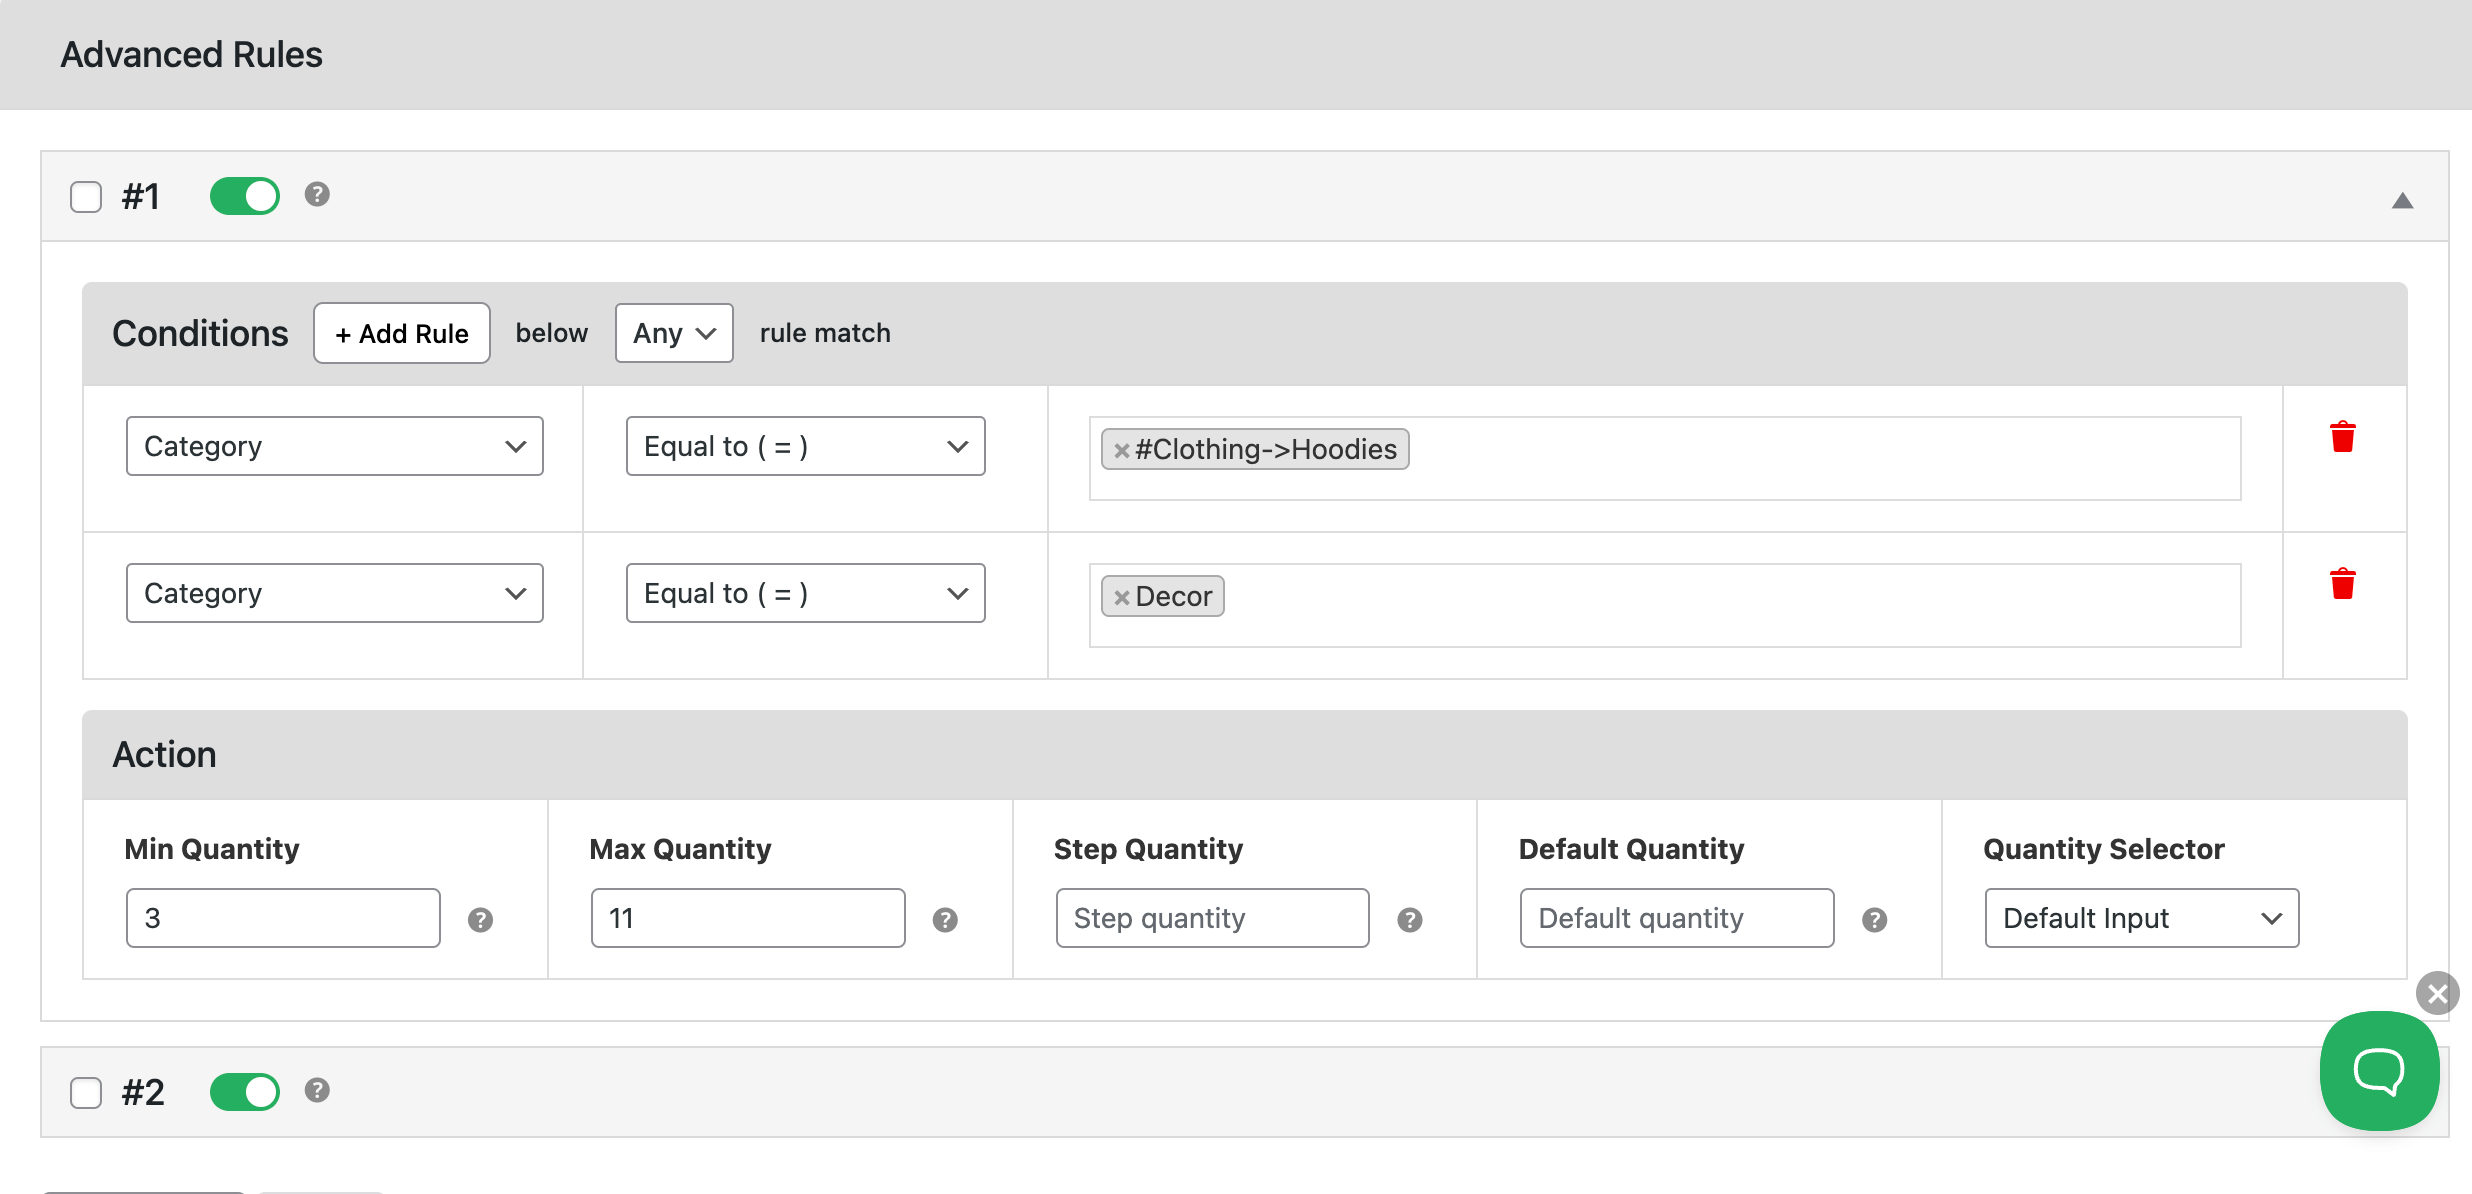Click the Action section title
The image size is (2472, 1194).
[164, 754]
